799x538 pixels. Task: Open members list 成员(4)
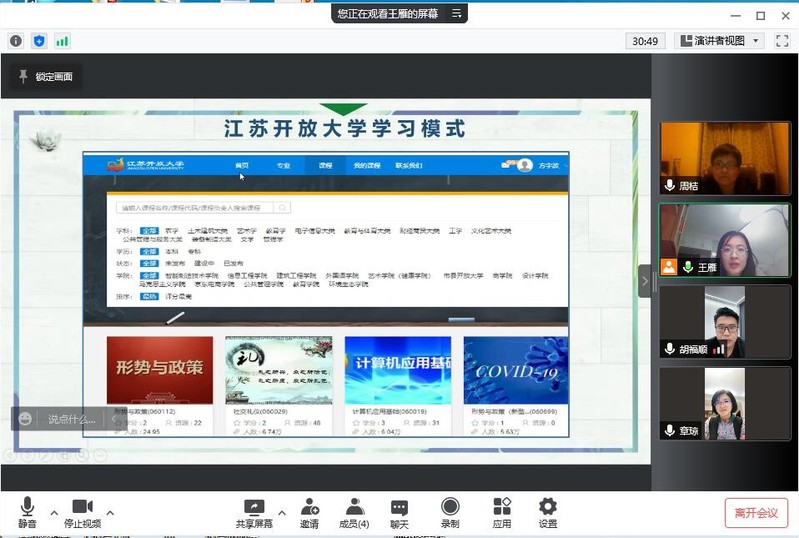click(x=354, y=513)
